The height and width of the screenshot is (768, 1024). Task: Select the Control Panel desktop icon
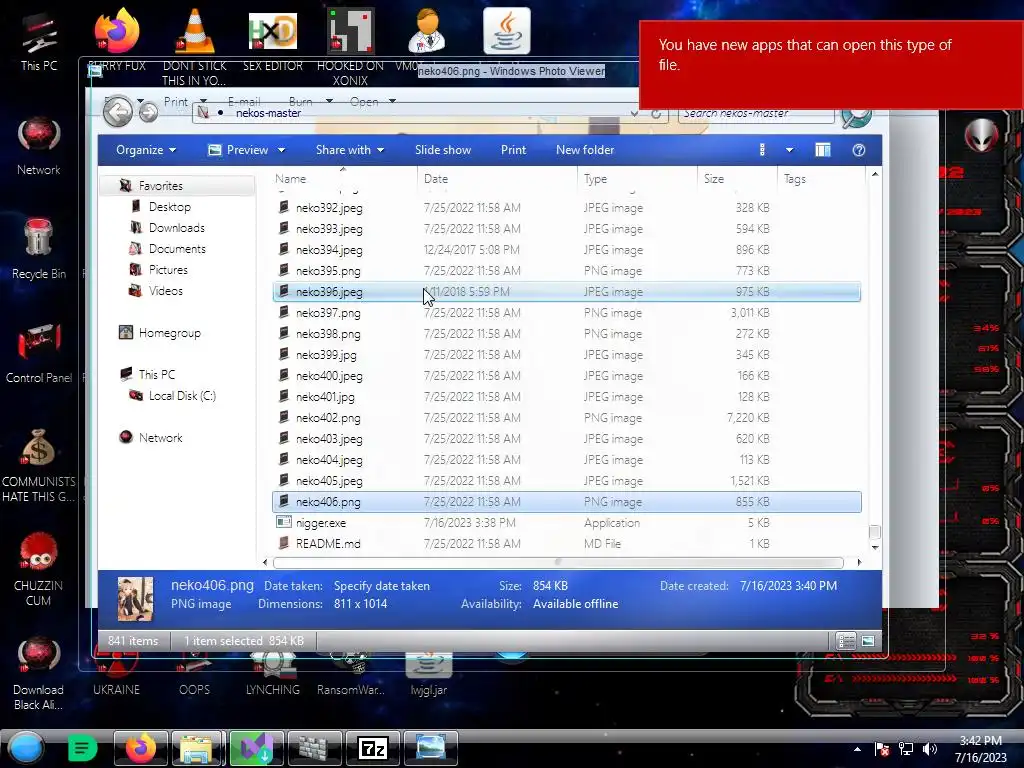click(39, 353)
